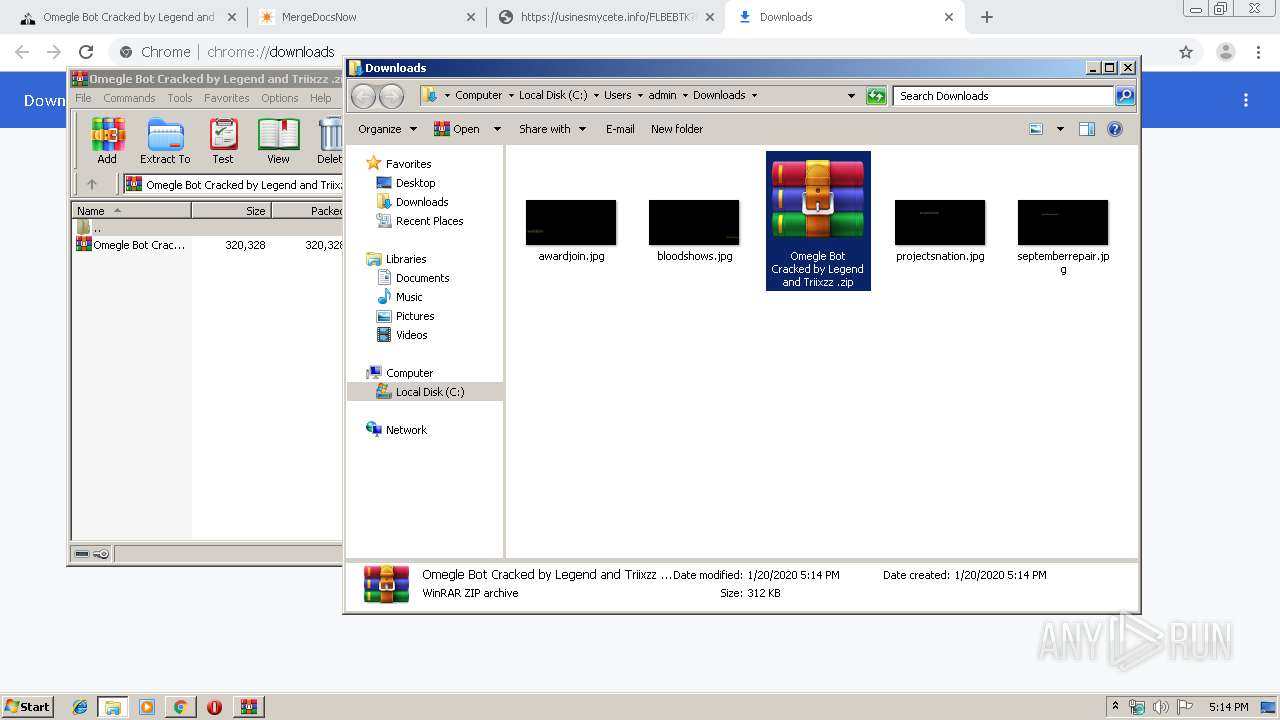Switch to MergeDocsNow tab

click(366, 17)
